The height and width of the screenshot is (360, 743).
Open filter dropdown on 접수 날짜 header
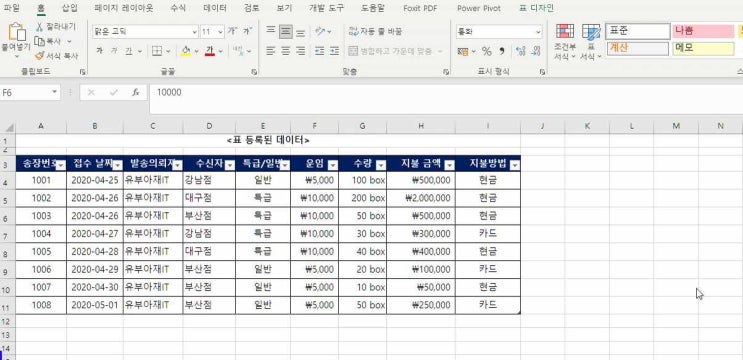tap(118, 164)
